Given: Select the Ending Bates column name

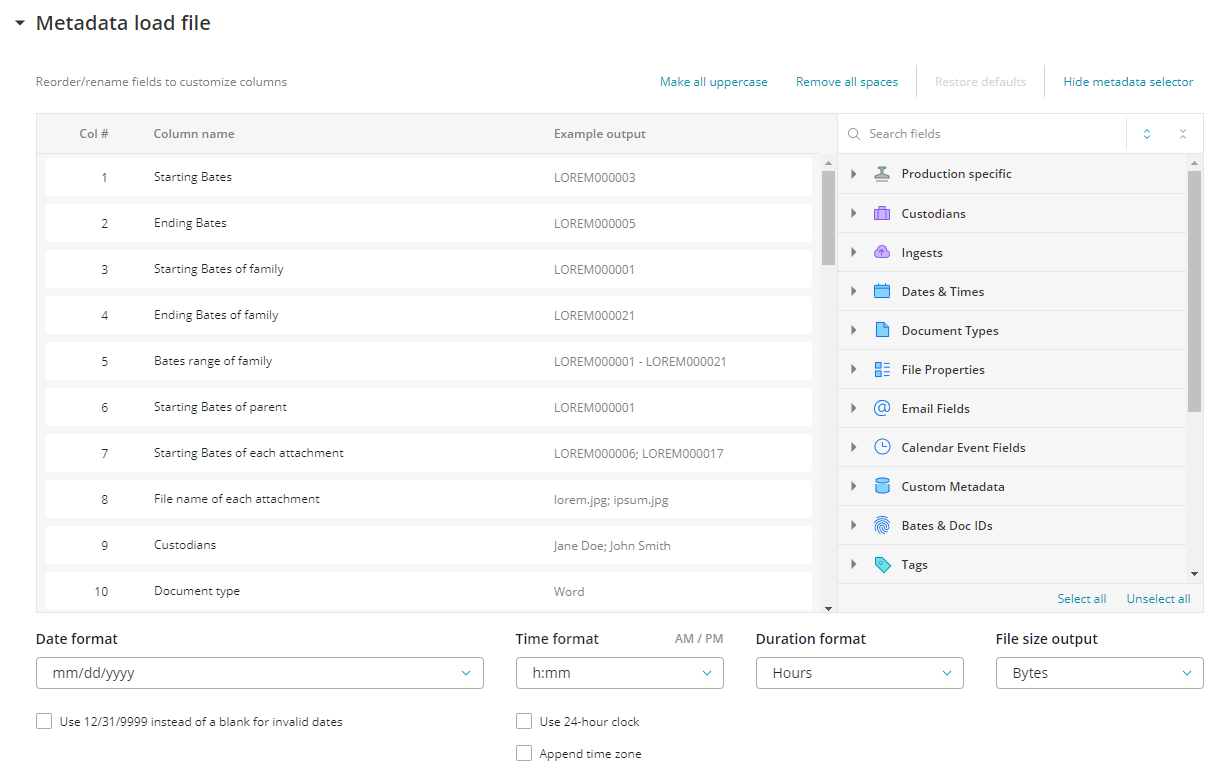Looking at the screenshot, I should pos(190,223).
